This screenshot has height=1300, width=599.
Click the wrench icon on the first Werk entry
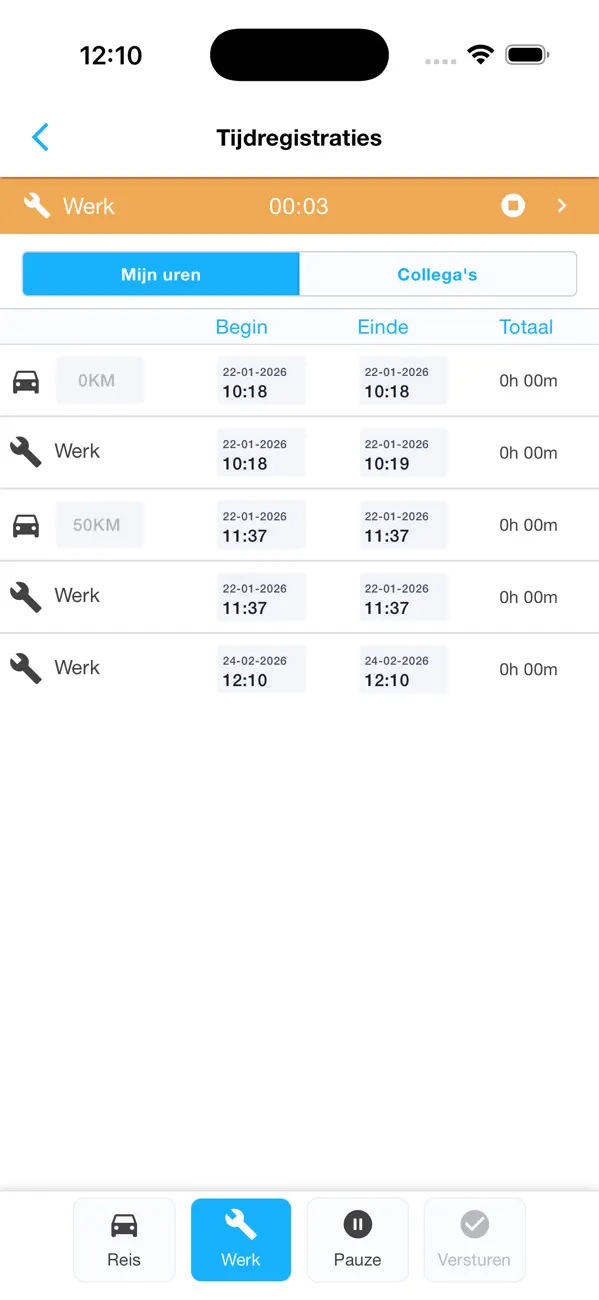click(25, 452)
